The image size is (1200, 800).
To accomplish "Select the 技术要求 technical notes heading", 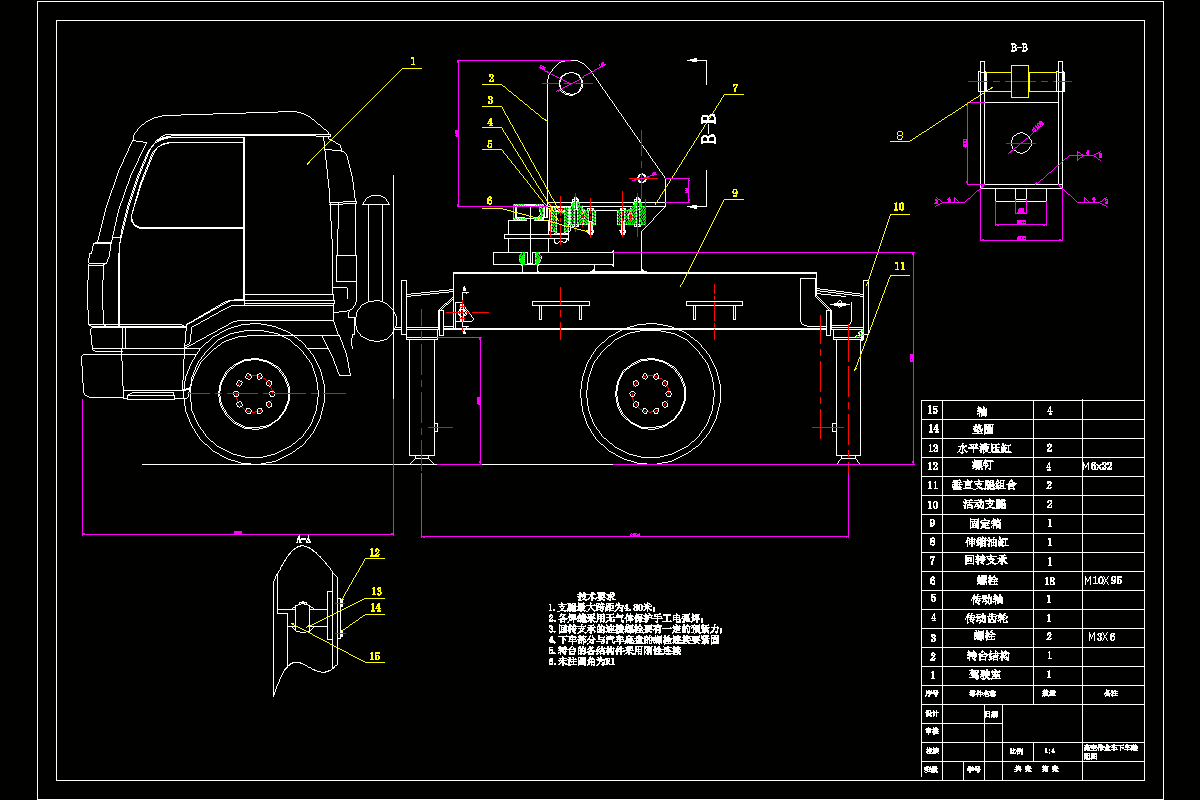I will 596,596.
